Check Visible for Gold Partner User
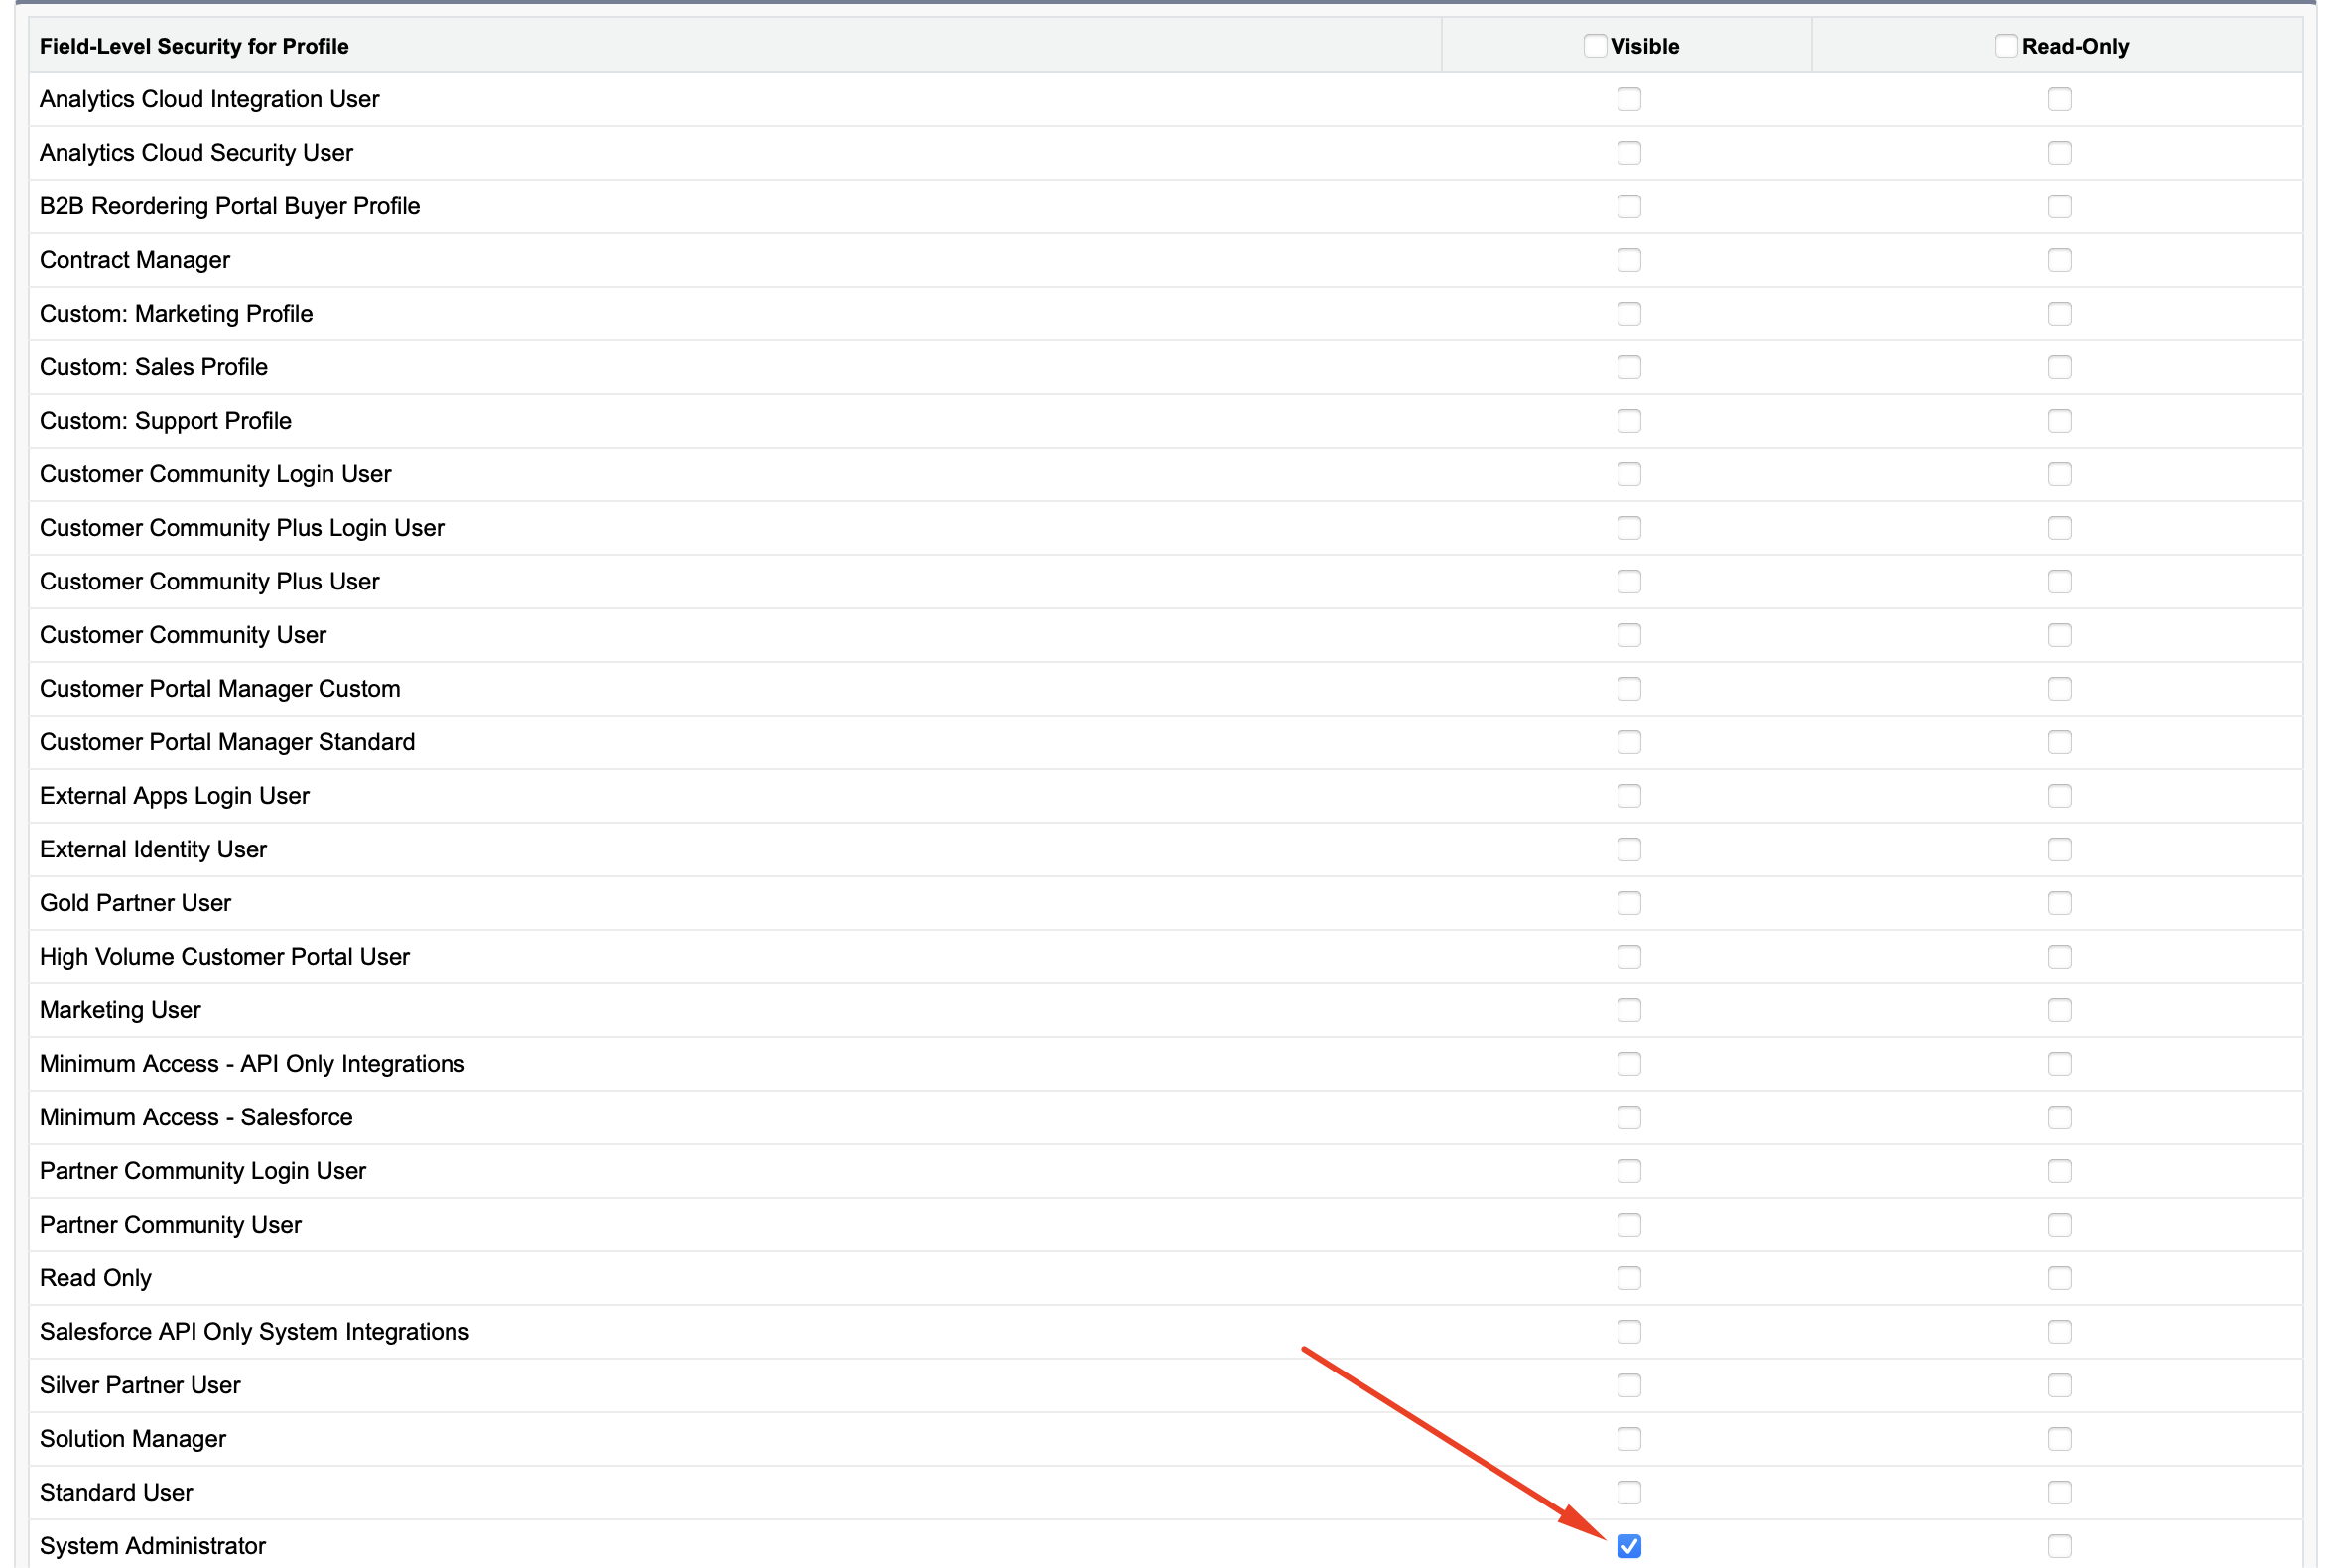 1629,903
